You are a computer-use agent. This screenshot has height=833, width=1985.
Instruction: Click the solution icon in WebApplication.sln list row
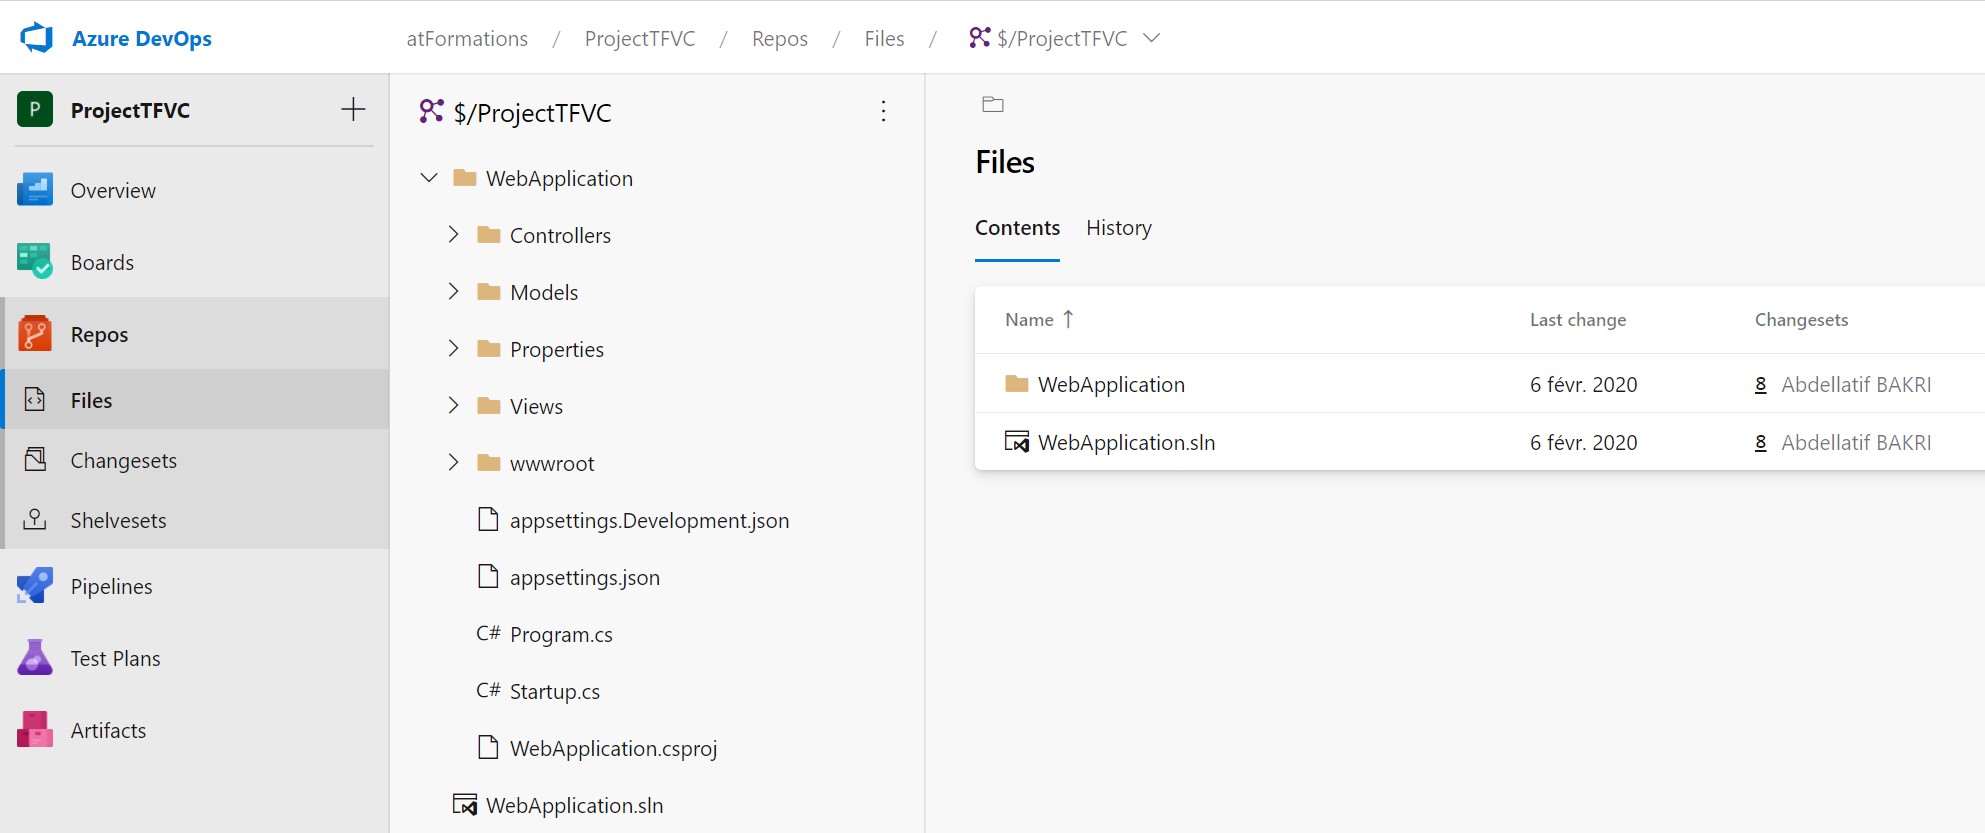pos(1017,441)
